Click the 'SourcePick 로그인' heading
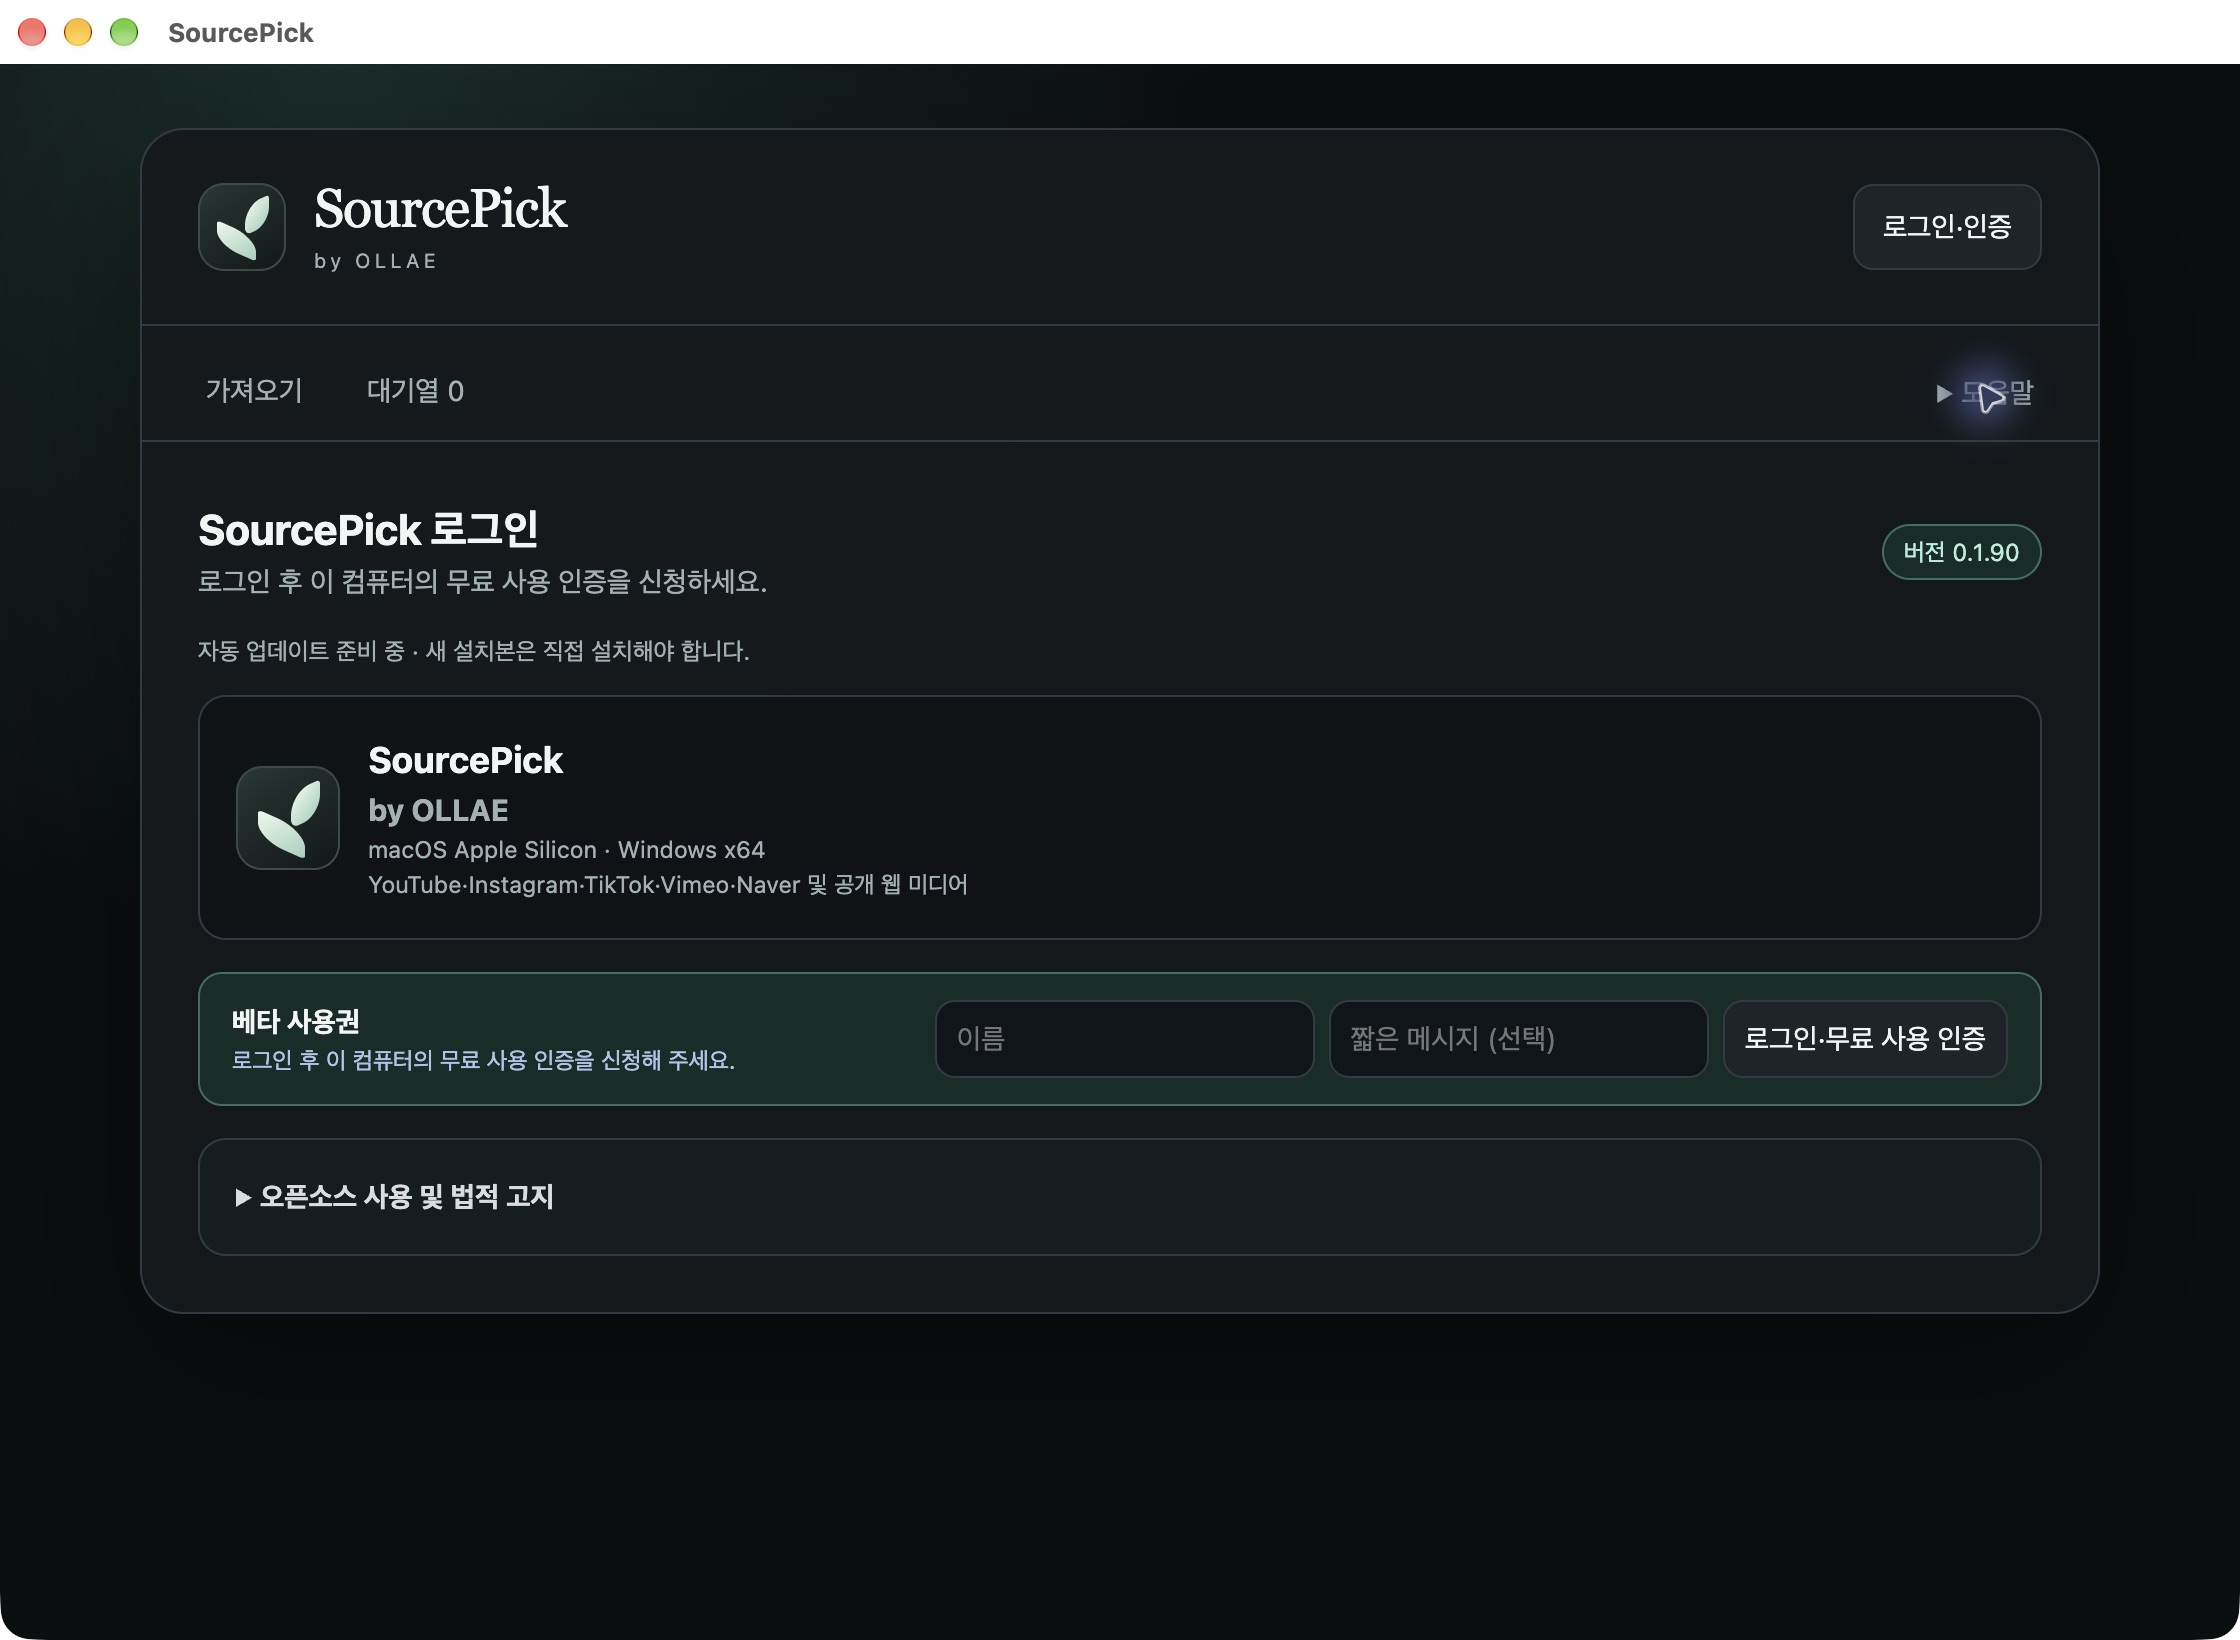 pos(368,530)
